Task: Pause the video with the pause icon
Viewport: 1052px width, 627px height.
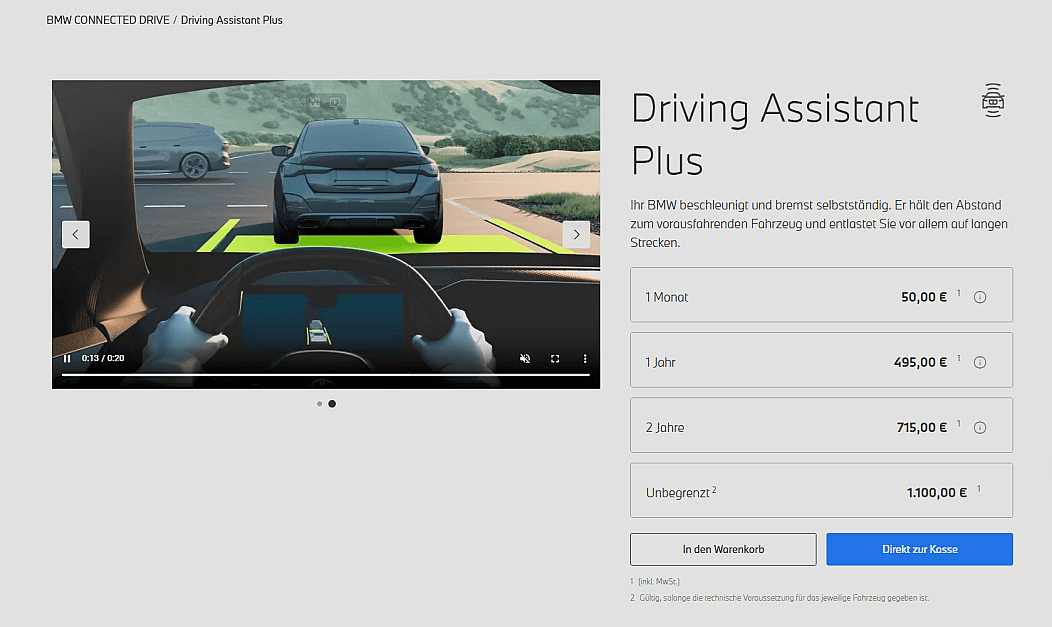Action: pyautogui.click(x=67, y=359)
